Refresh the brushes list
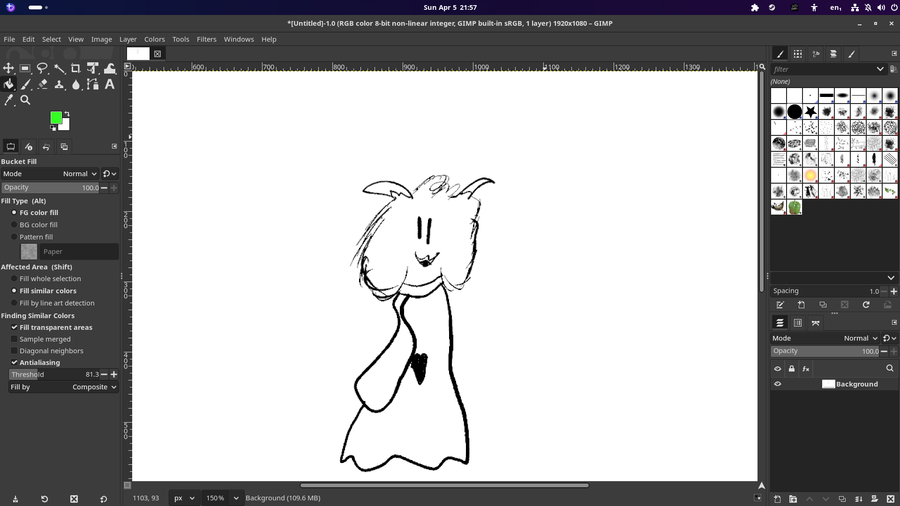This screenshot has width=900, height=506. pyautogui.click(x=866, y=305)
